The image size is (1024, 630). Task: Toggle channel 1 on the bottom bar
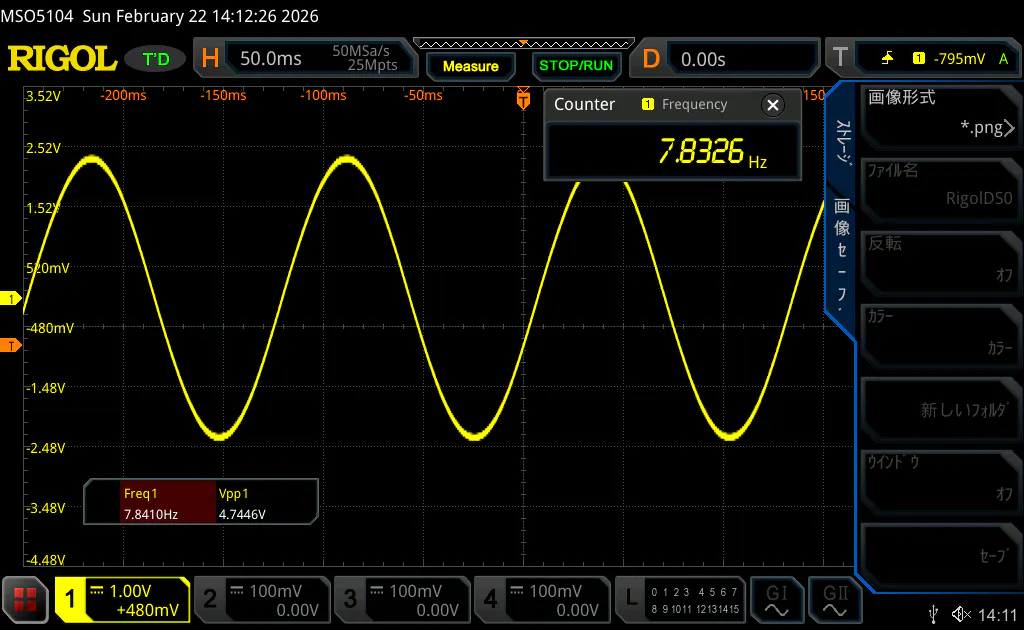pos(122,599)
